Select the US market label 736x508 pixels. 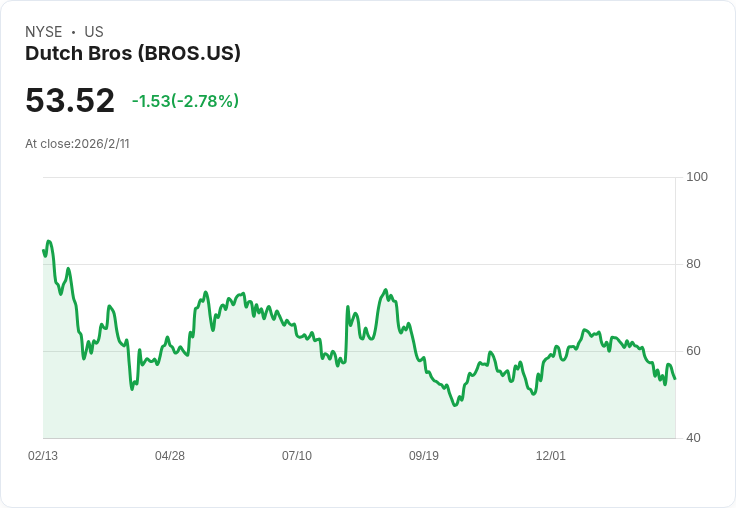coord(94,32)
